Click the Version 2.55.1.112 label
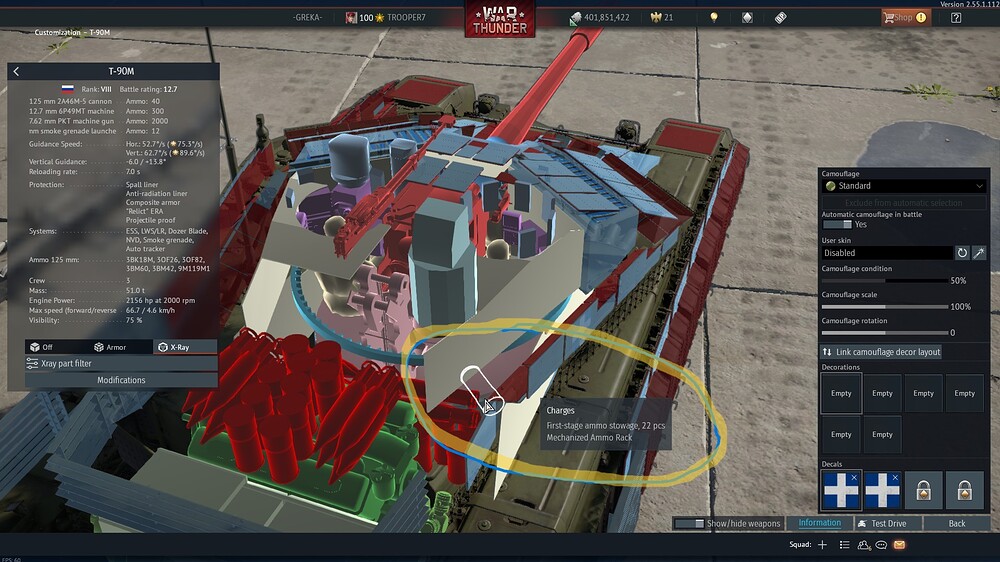The height and width of the screenshot is (562, 1000). (x=969, y=4)
